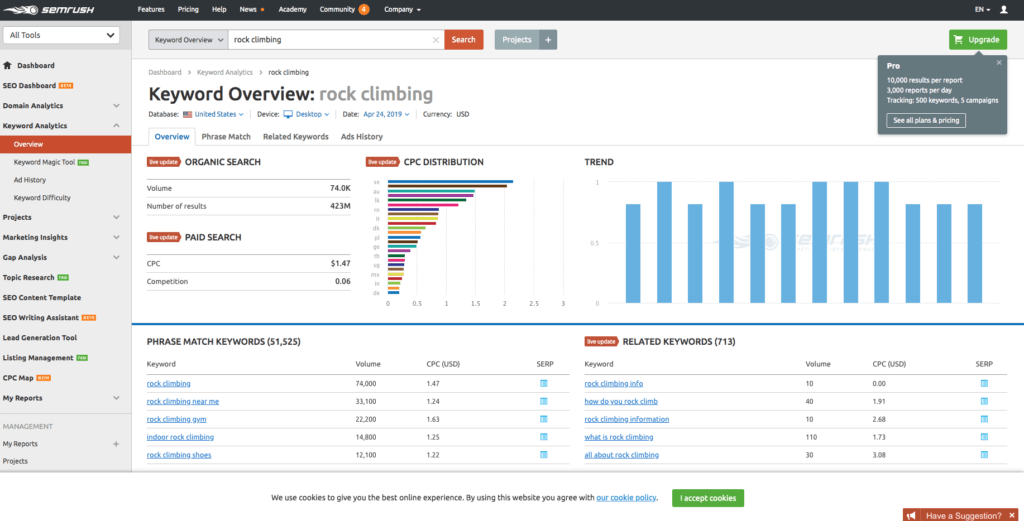Switch to the Related Keywords tab
This screenshot has width=1024, height=521.
(296, 136)
